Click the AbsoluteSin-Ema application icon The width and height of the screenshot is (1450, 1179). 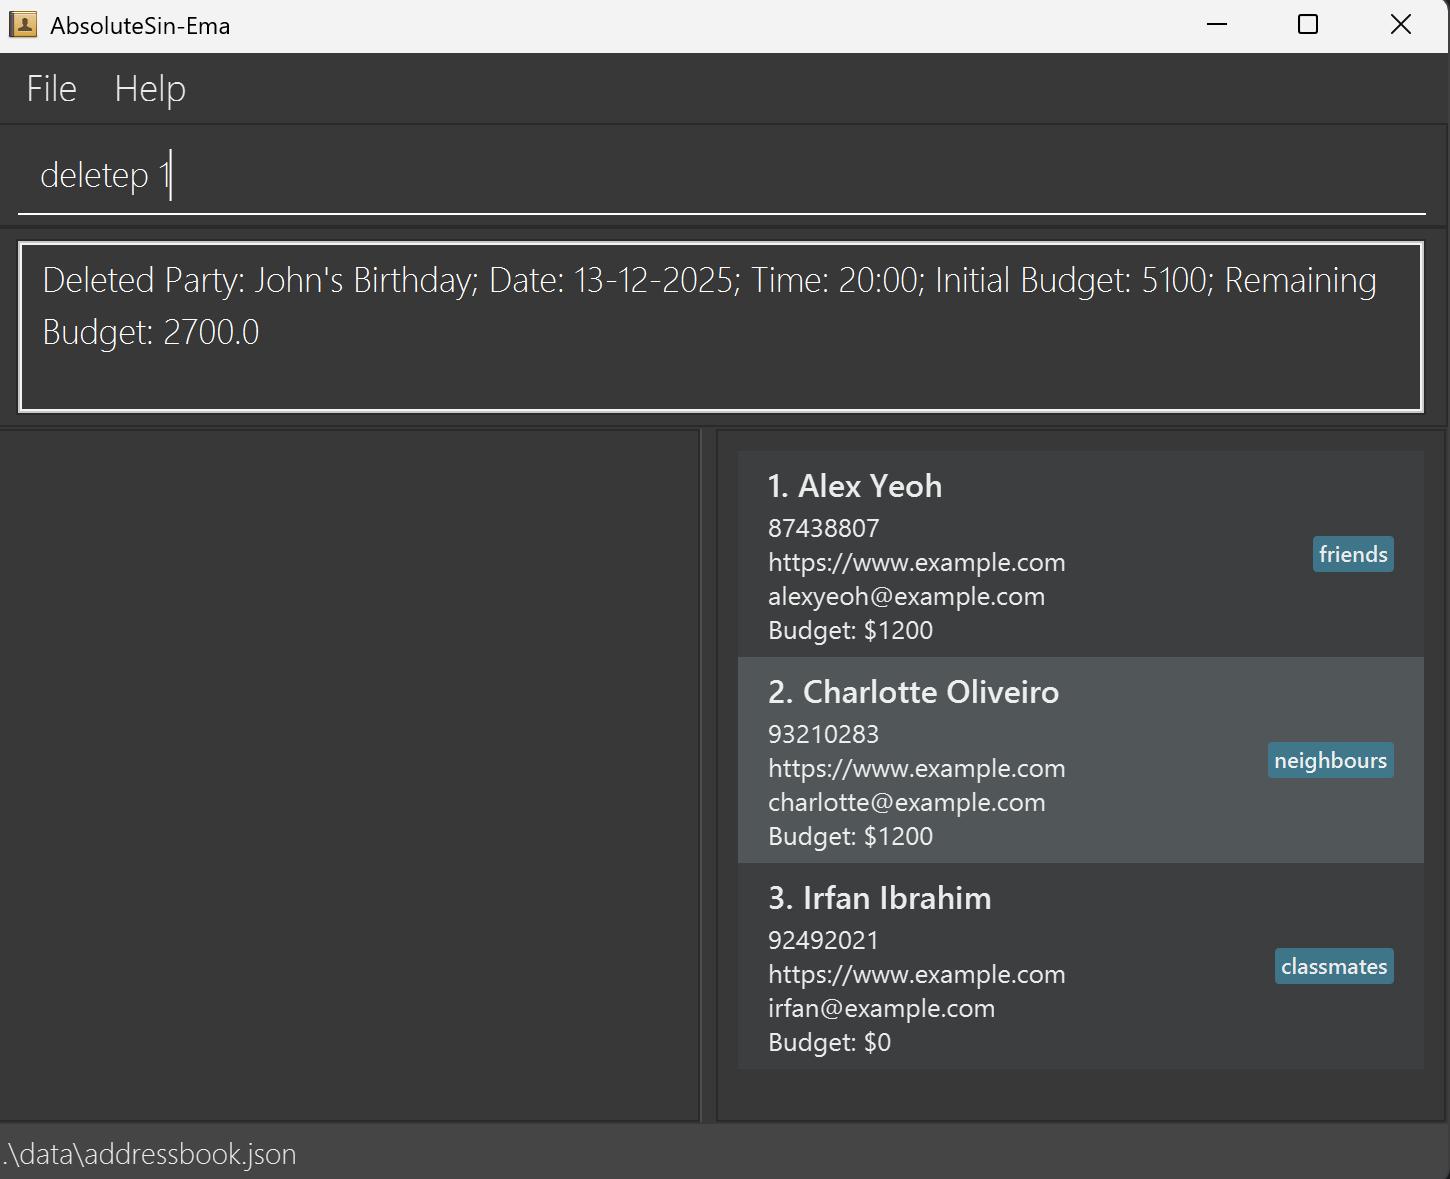[x=22, y=24]
